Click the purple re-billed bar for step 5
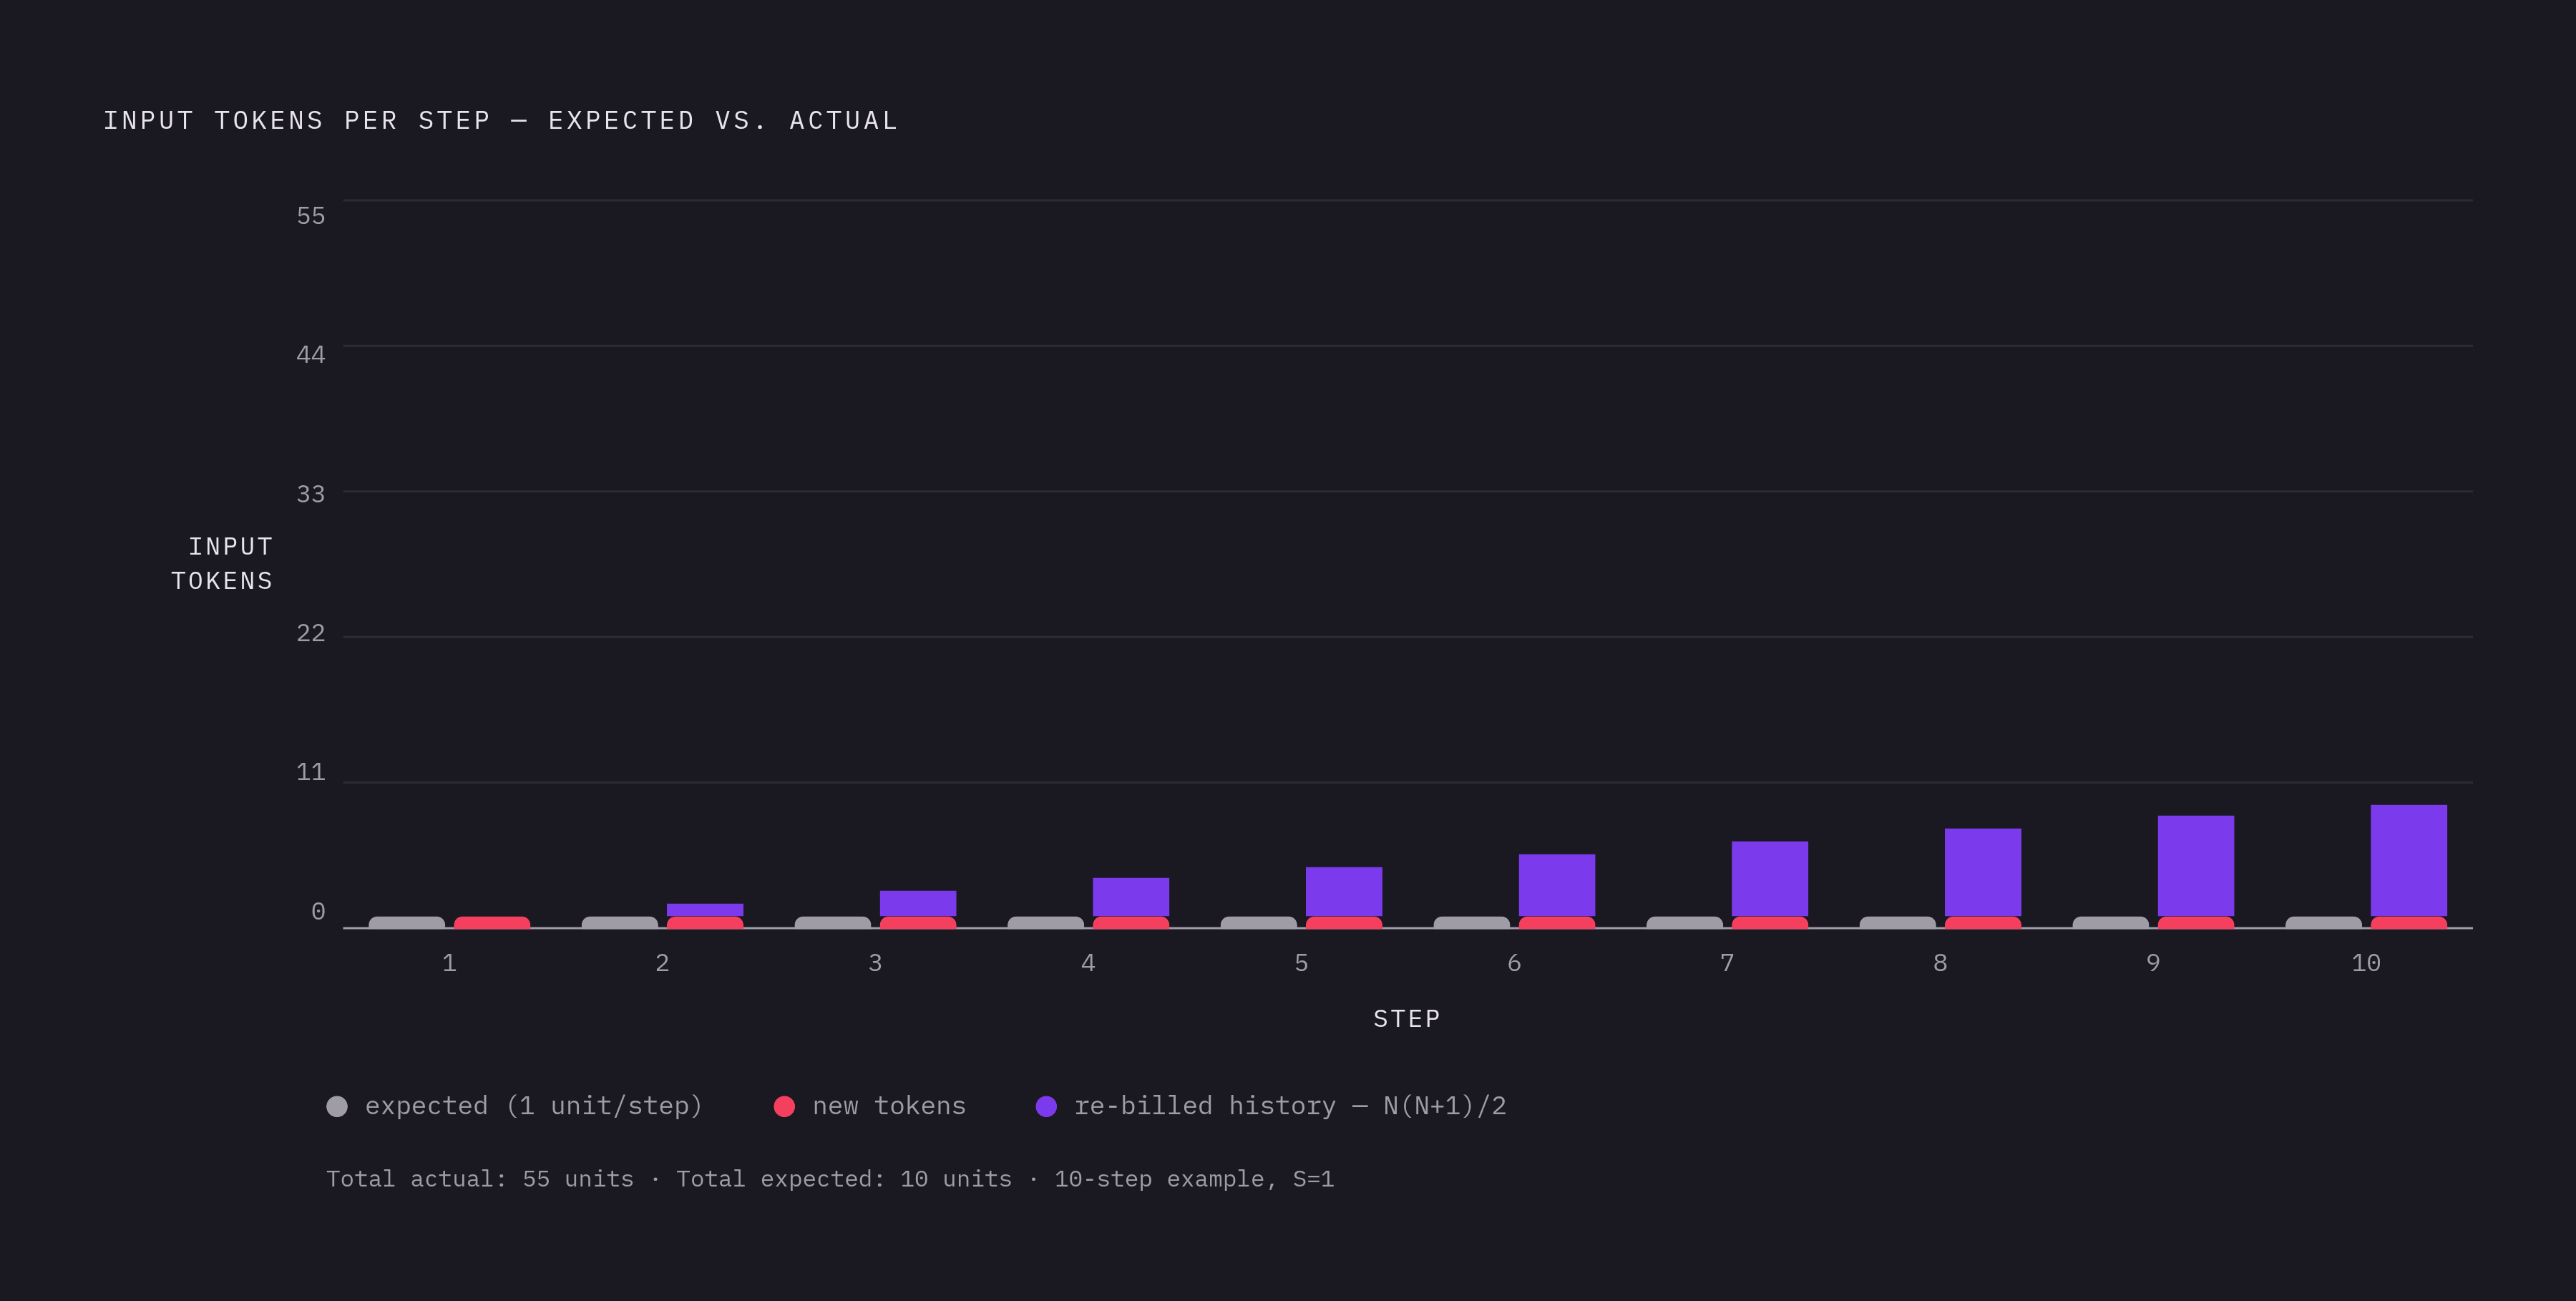This screenshot has width=2576, height=1301. pos(1344,891)
